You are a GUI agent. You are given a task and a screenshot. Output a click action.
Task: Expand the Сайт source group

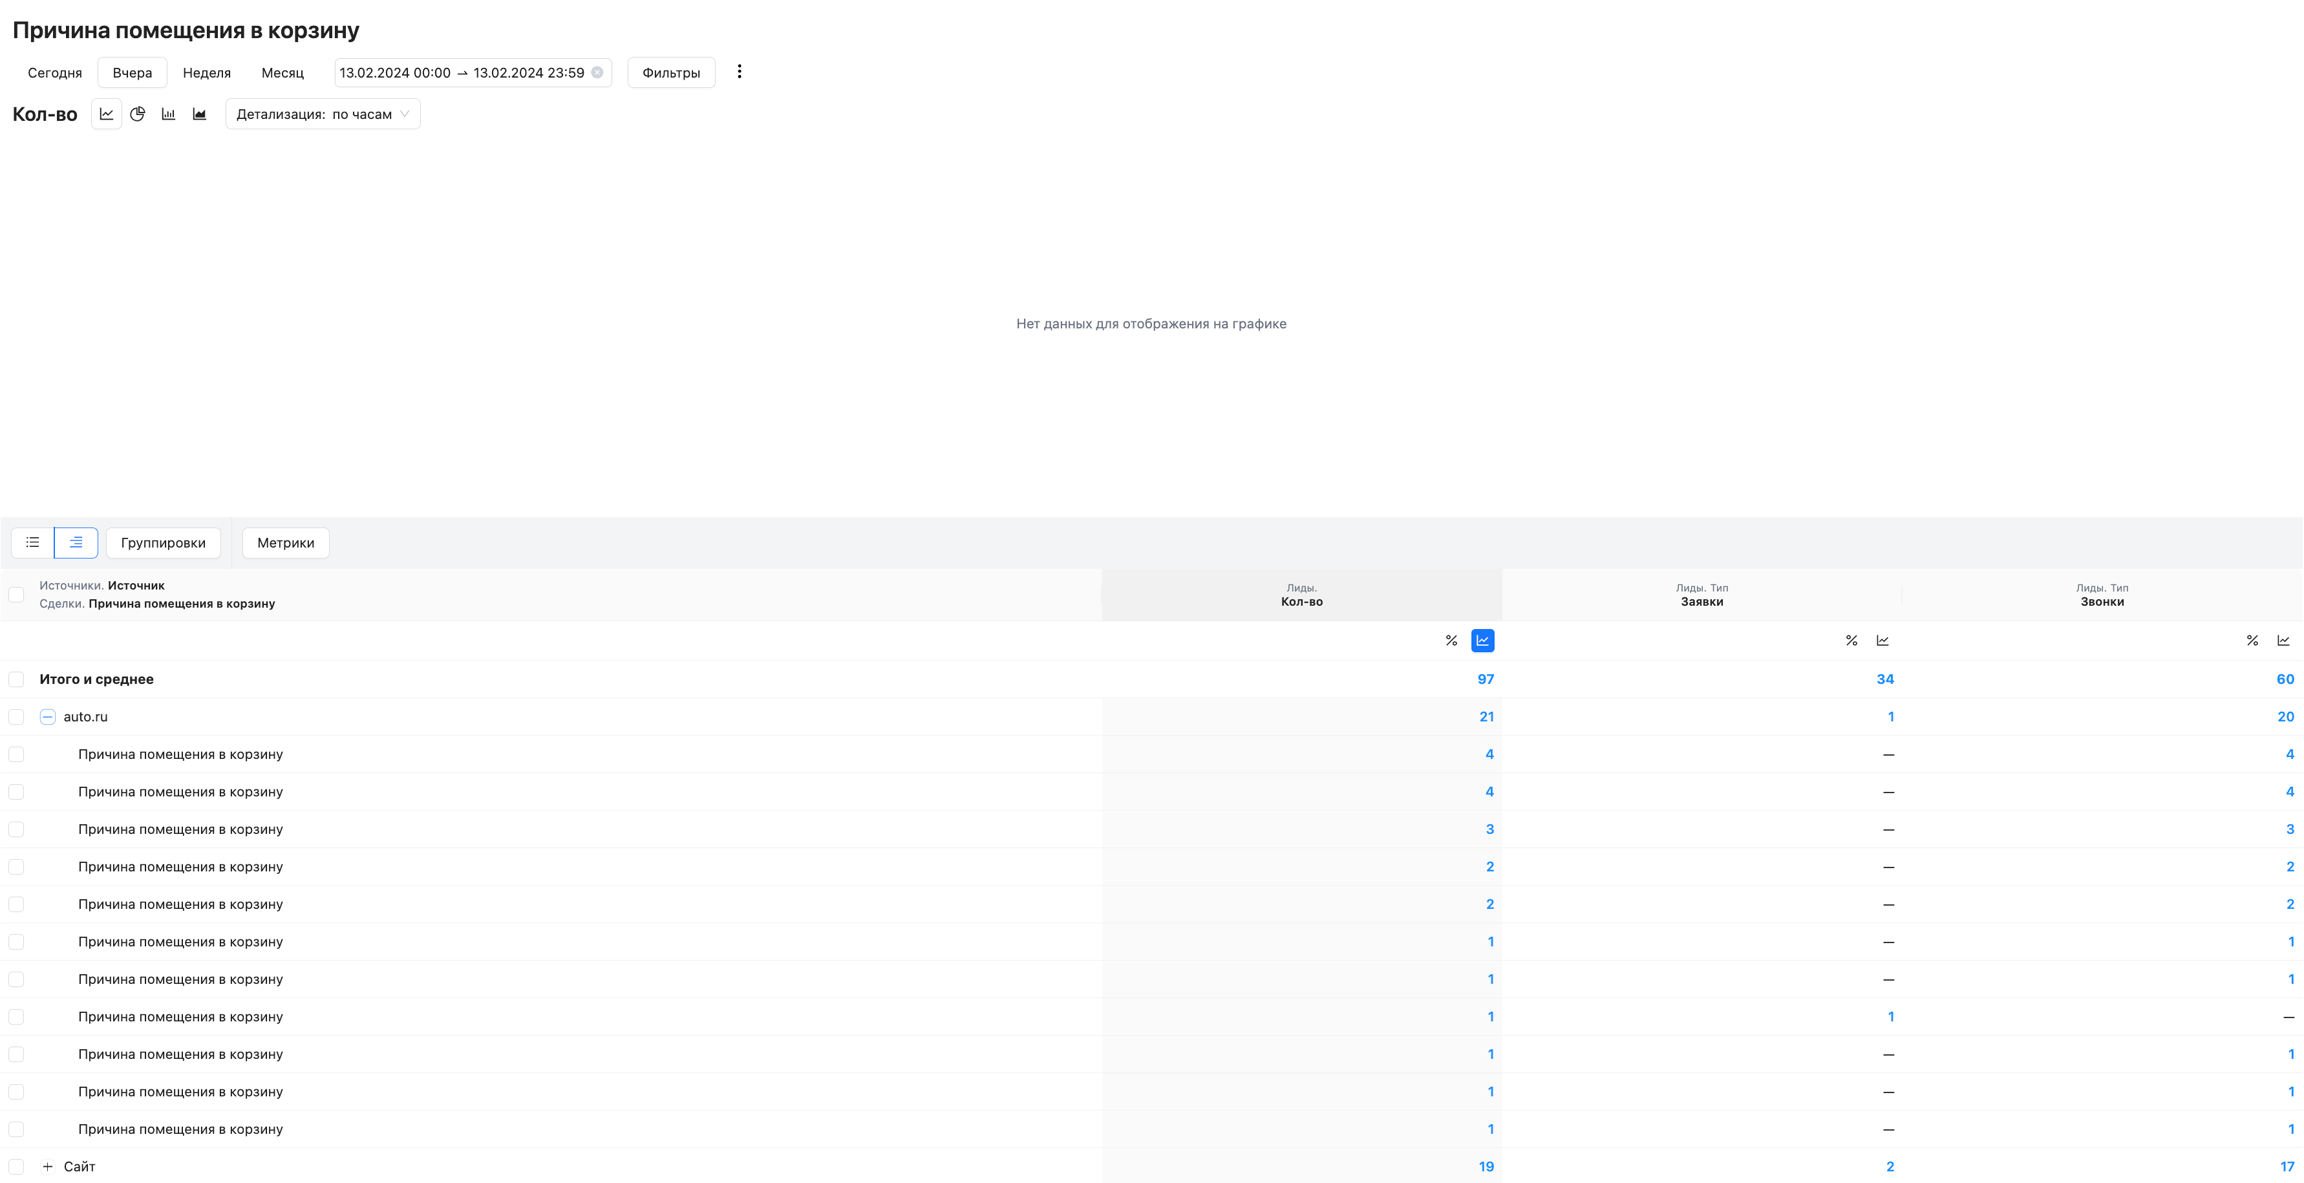pyautogui.click(x=47, y=1166)
